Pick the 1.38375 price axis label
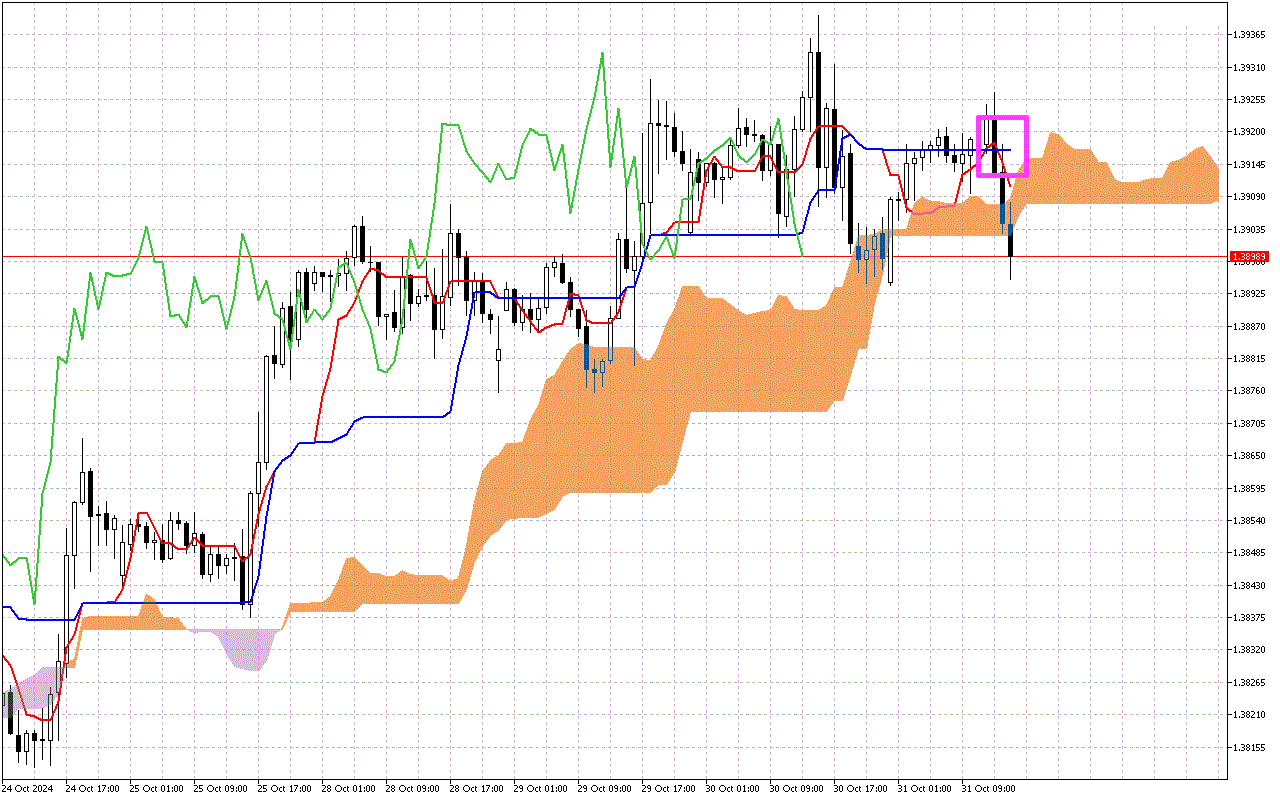1280x800 pixels. click(x=1250, y=618)
